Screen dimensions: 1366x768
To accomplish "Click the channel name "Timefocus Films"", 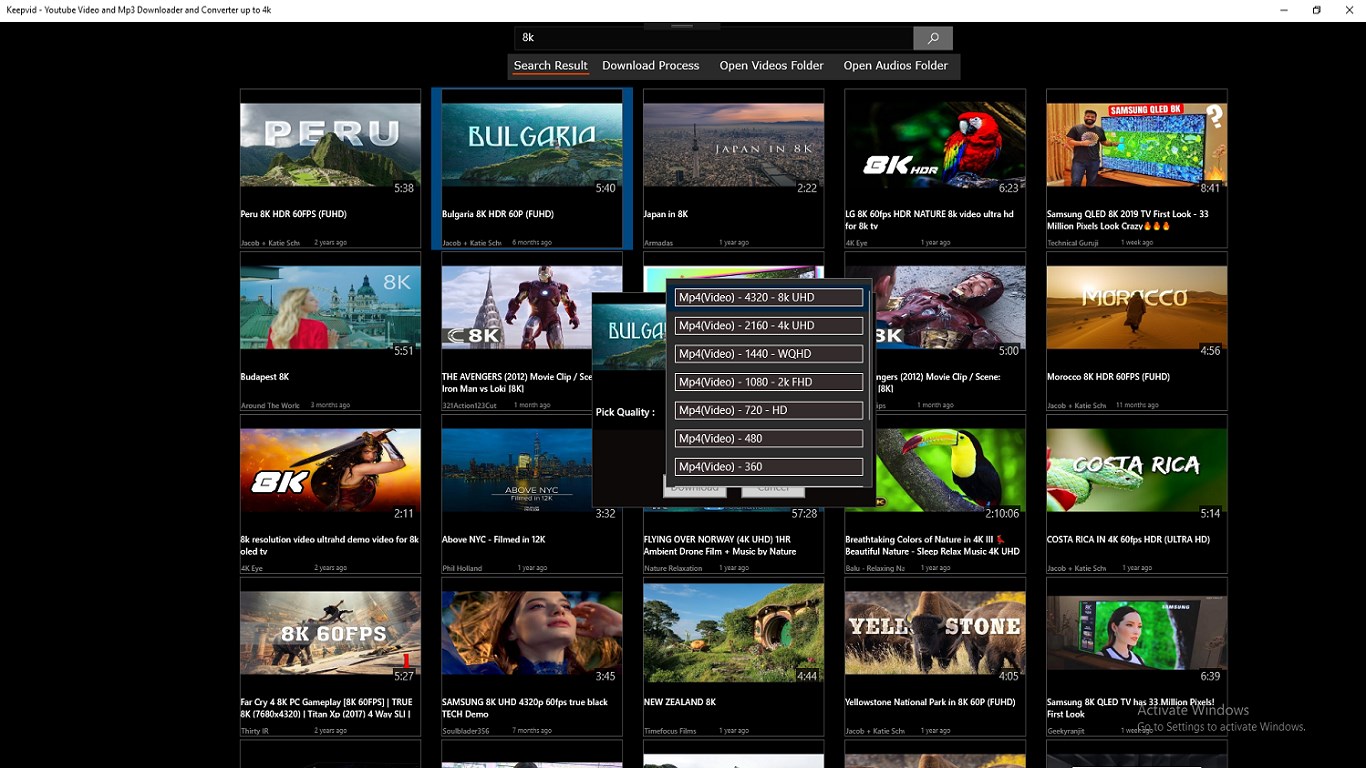I will coord(670,731).
